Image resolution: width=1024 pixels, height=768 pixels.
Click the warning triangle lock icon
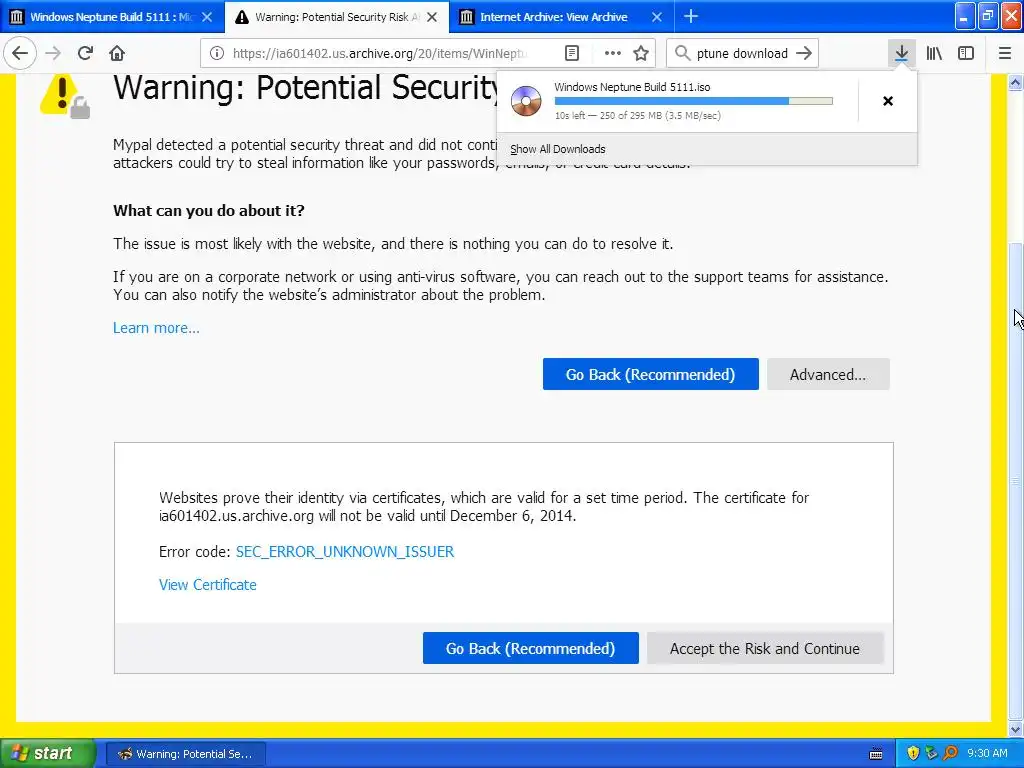point(65,97)
